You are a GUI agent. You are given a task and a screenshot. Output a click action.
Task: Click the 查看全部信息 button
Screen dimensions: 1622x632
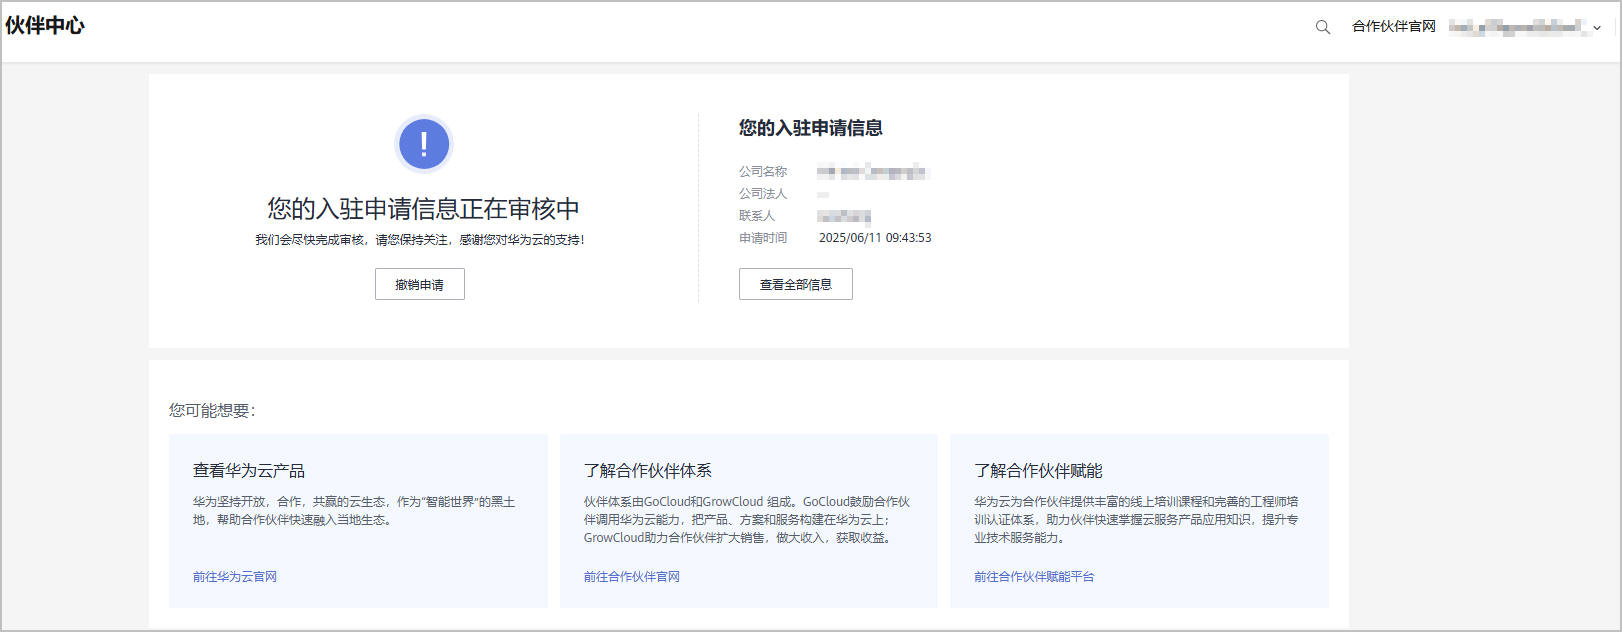click(796, 284)
